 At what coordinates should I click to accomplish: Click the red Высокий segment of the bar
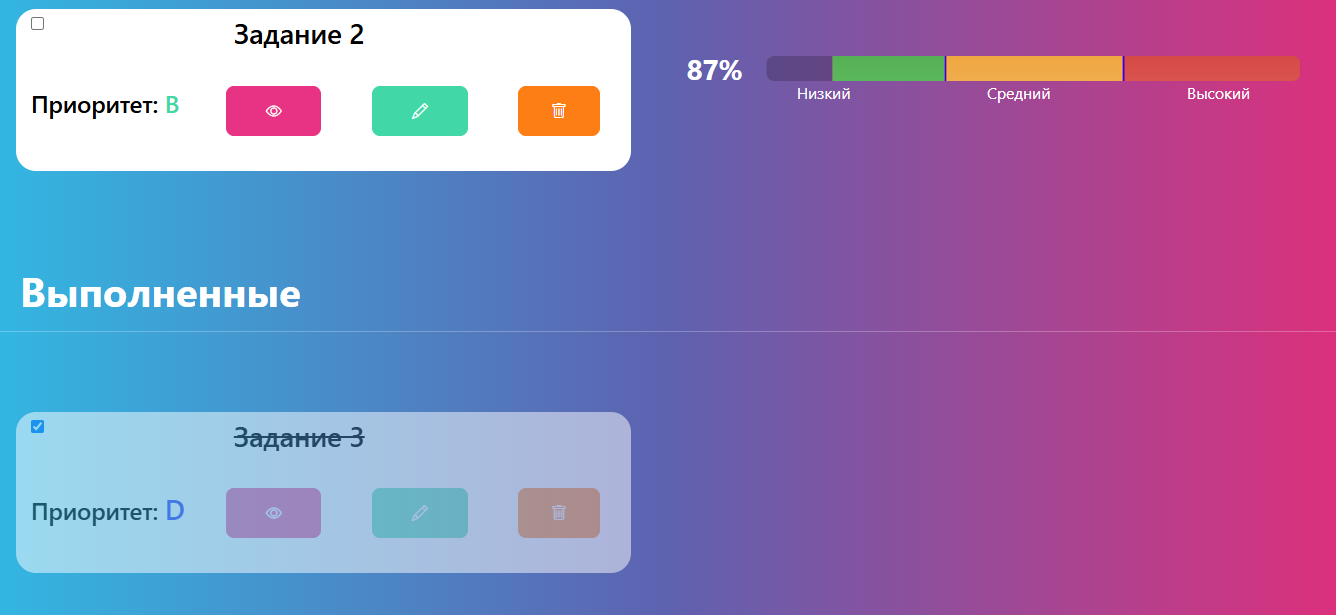[x=1212, y=68]
